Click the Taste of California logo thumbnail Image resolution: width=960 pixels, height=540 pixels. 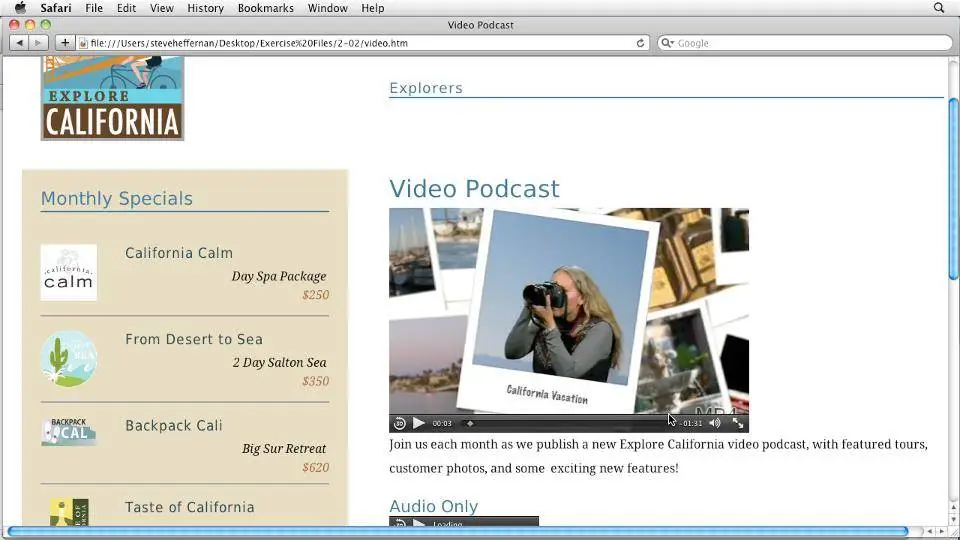69,512
